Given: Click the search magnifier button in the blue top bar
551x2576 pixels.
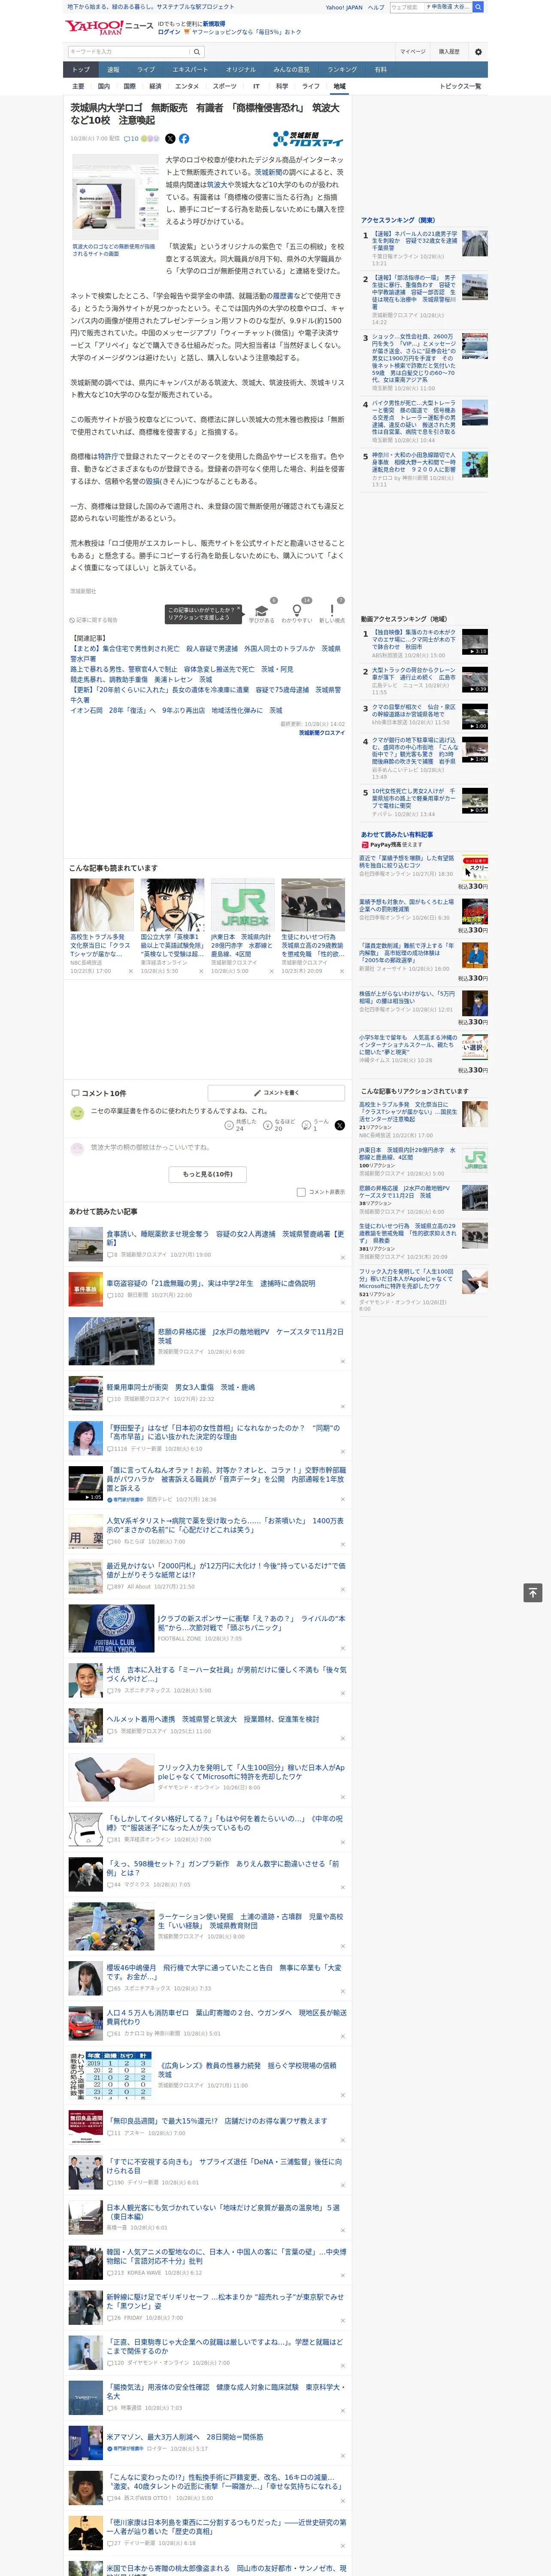Looking at the screenshot, I should (478, 7).
